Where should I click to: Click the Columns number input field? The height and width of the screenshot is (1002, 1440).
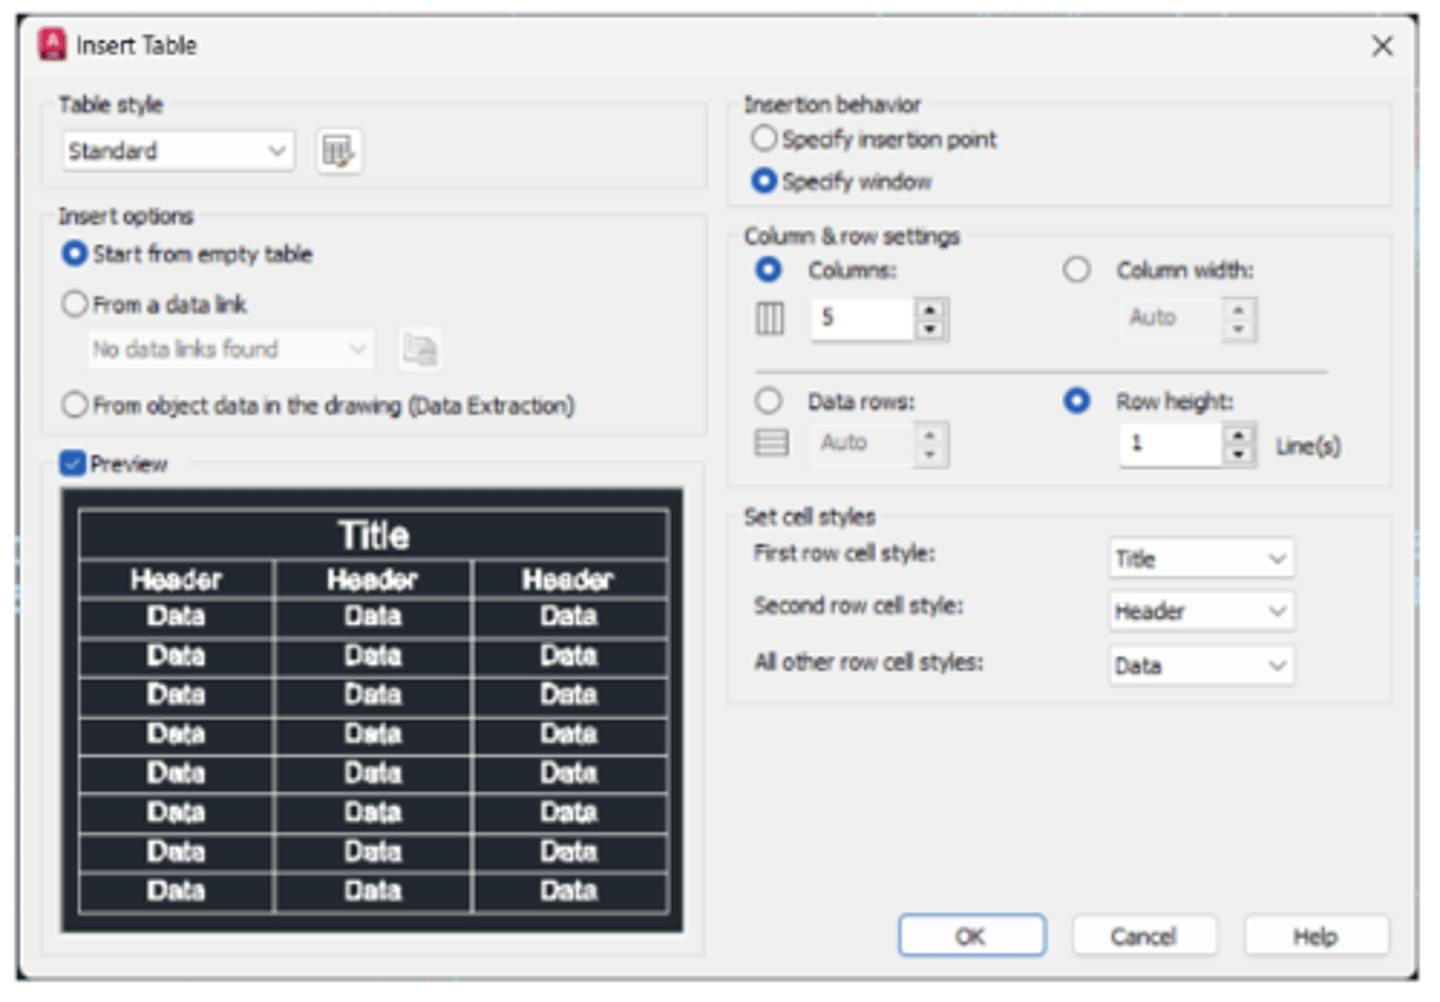[x=863, y=319]
